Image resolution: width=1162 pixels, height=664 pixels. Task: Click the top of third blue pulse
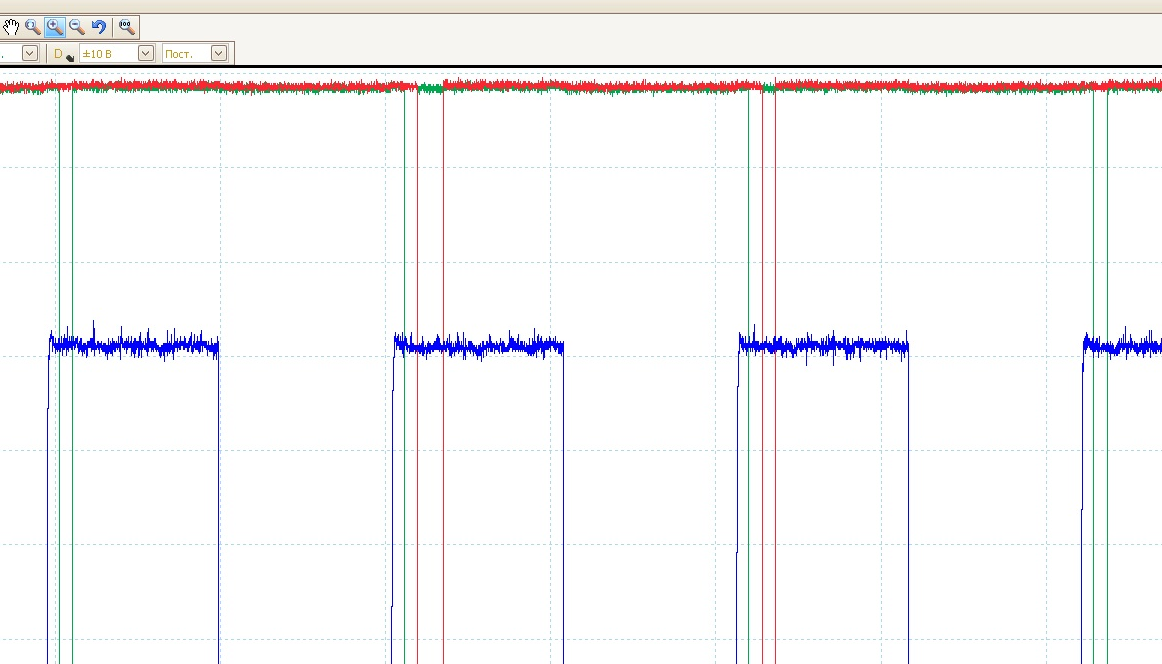[825, 347]
